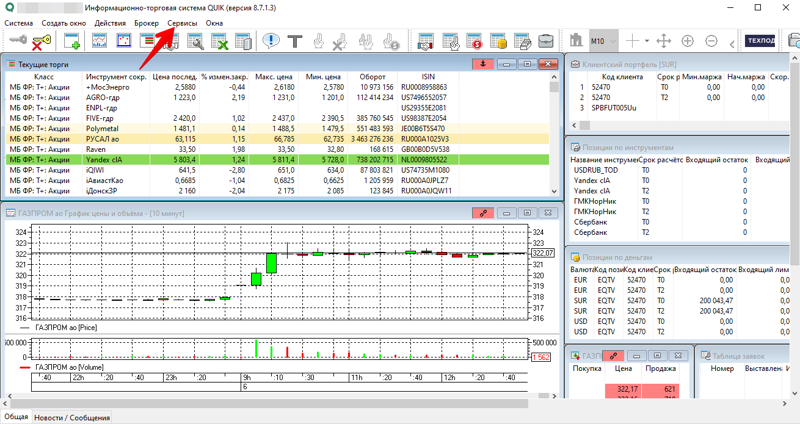This screenshot has height=424, width=800.
Task: Click the Q application icon in title bar
Action: [8, 8]
